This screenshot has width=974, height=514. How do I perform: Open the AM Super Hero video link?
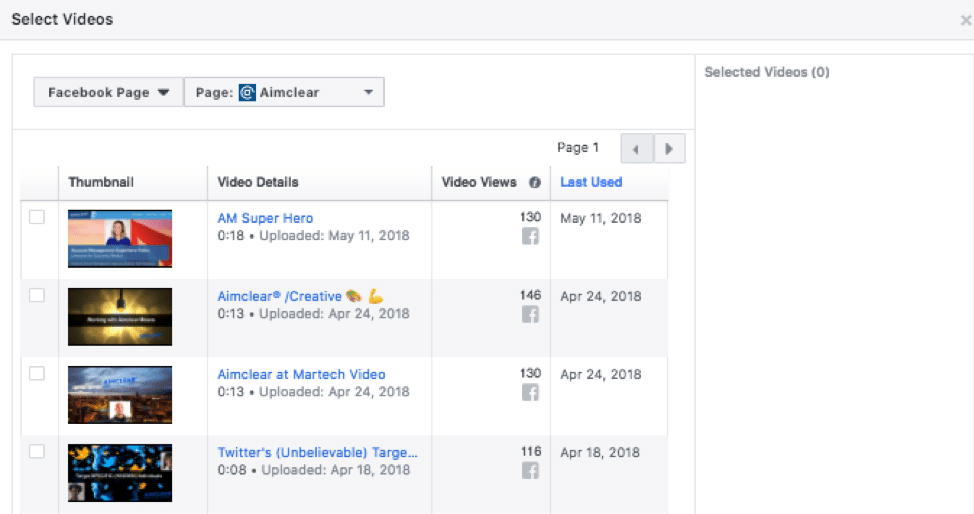tap(265, 218)
